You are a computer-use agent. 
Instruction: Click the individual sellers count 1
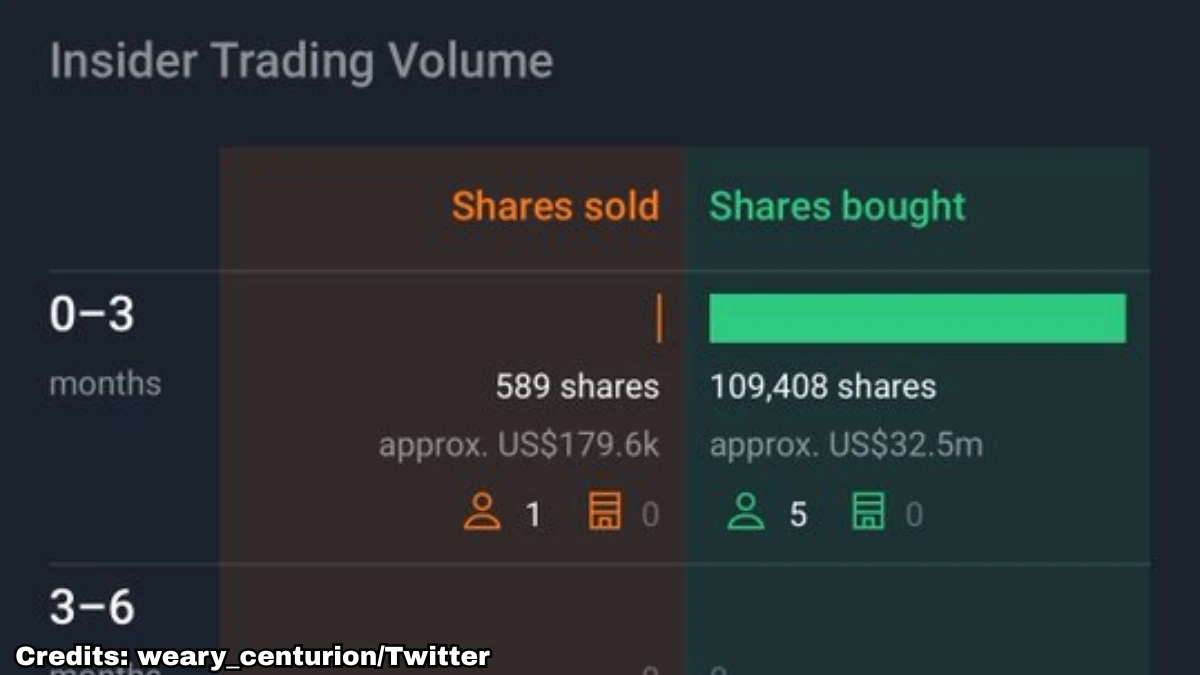point(533,515)
